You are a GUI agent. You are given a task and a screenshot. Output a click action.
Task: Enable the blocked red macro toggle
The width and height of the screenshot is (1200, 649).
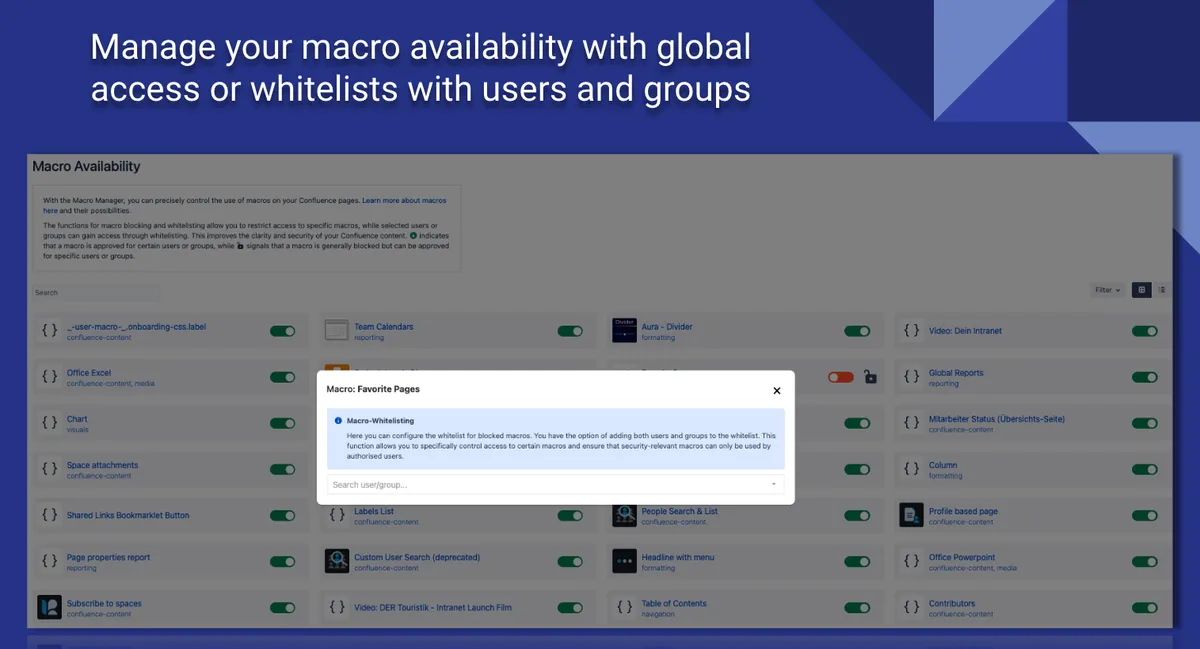point(841,377)
